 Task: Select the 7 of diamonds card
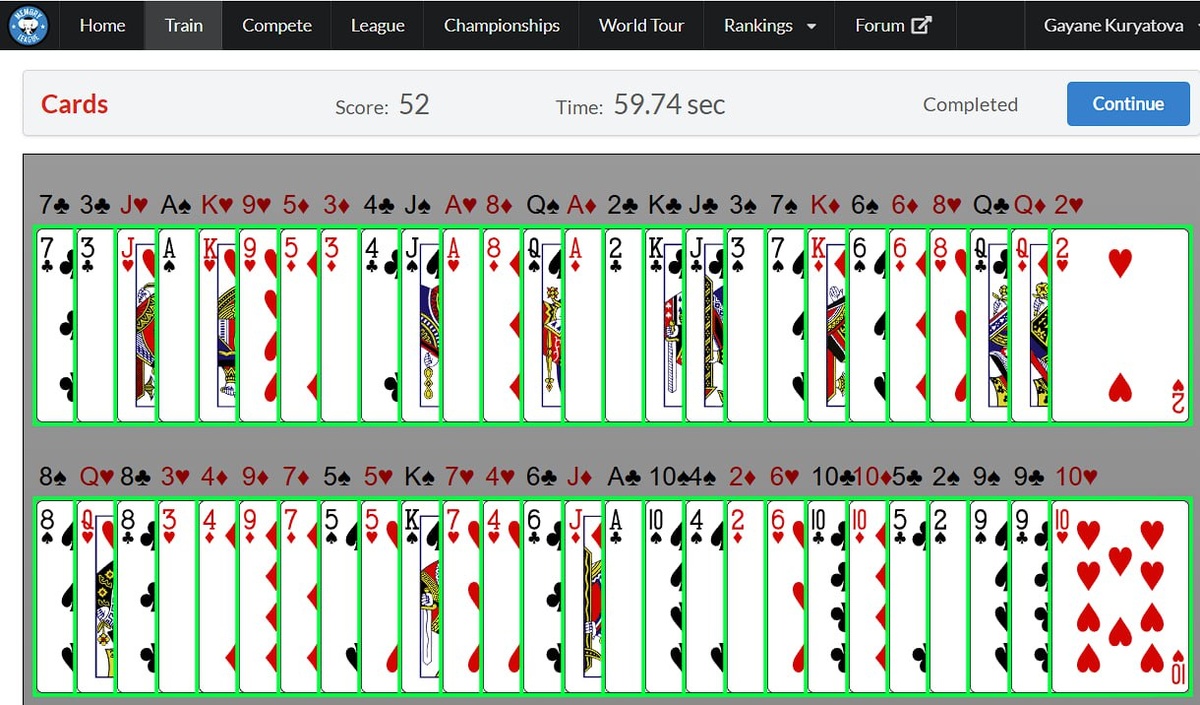tap(299, 596)
